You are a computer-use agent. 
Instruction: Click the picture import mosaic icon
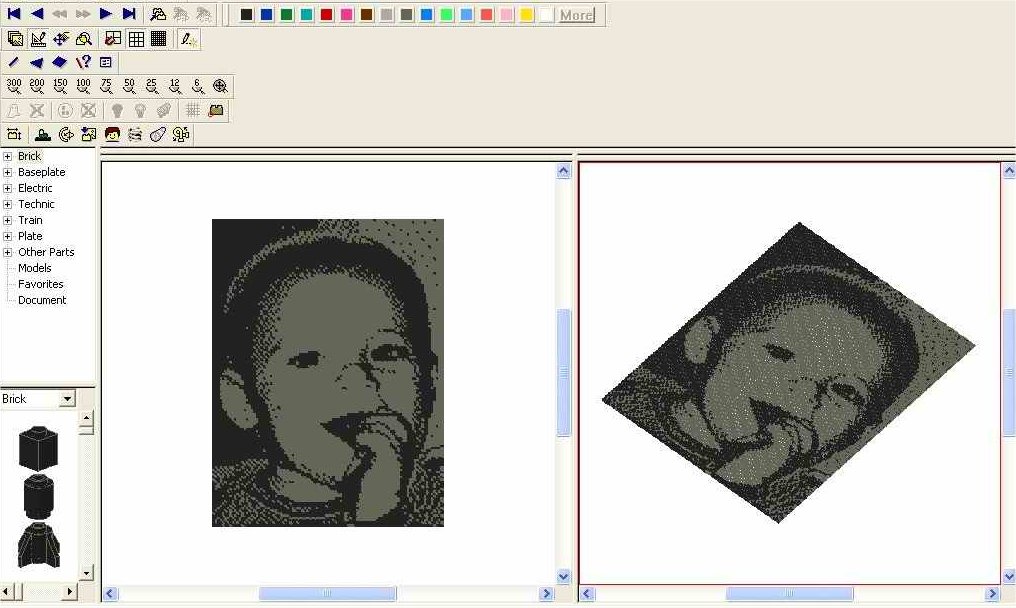point(89,135)
